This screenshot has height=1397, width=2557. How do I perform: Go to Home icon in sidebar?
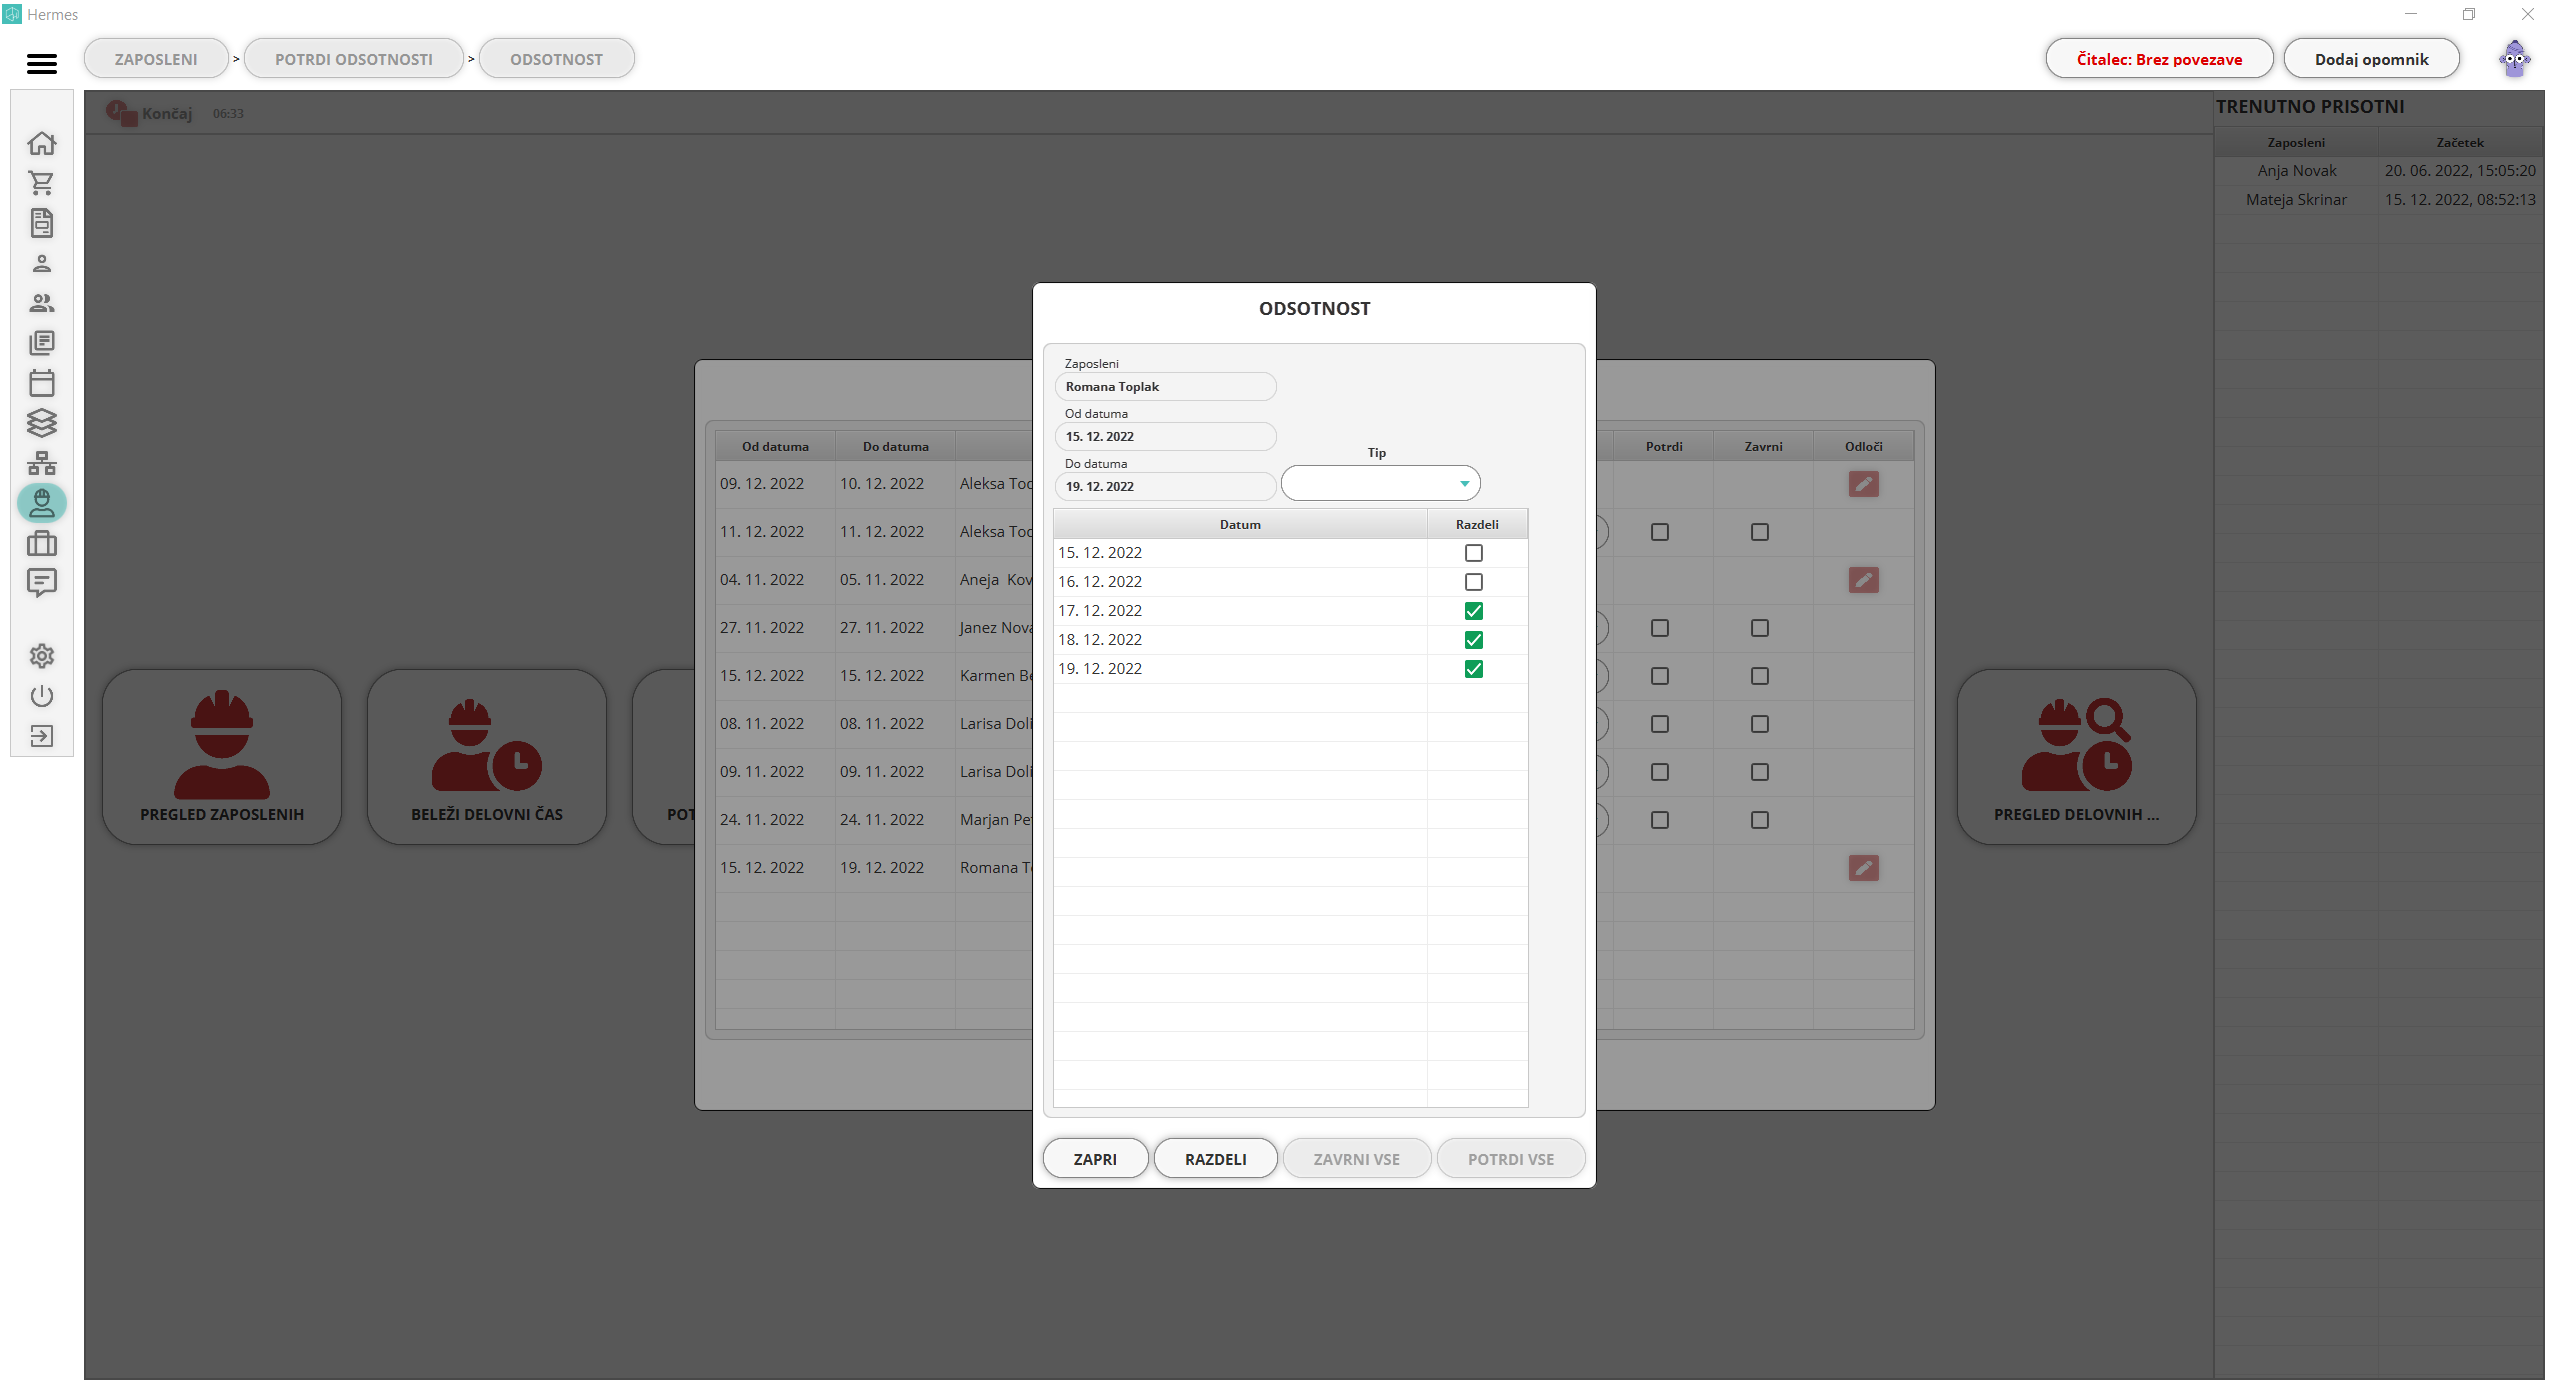point(42,143)
